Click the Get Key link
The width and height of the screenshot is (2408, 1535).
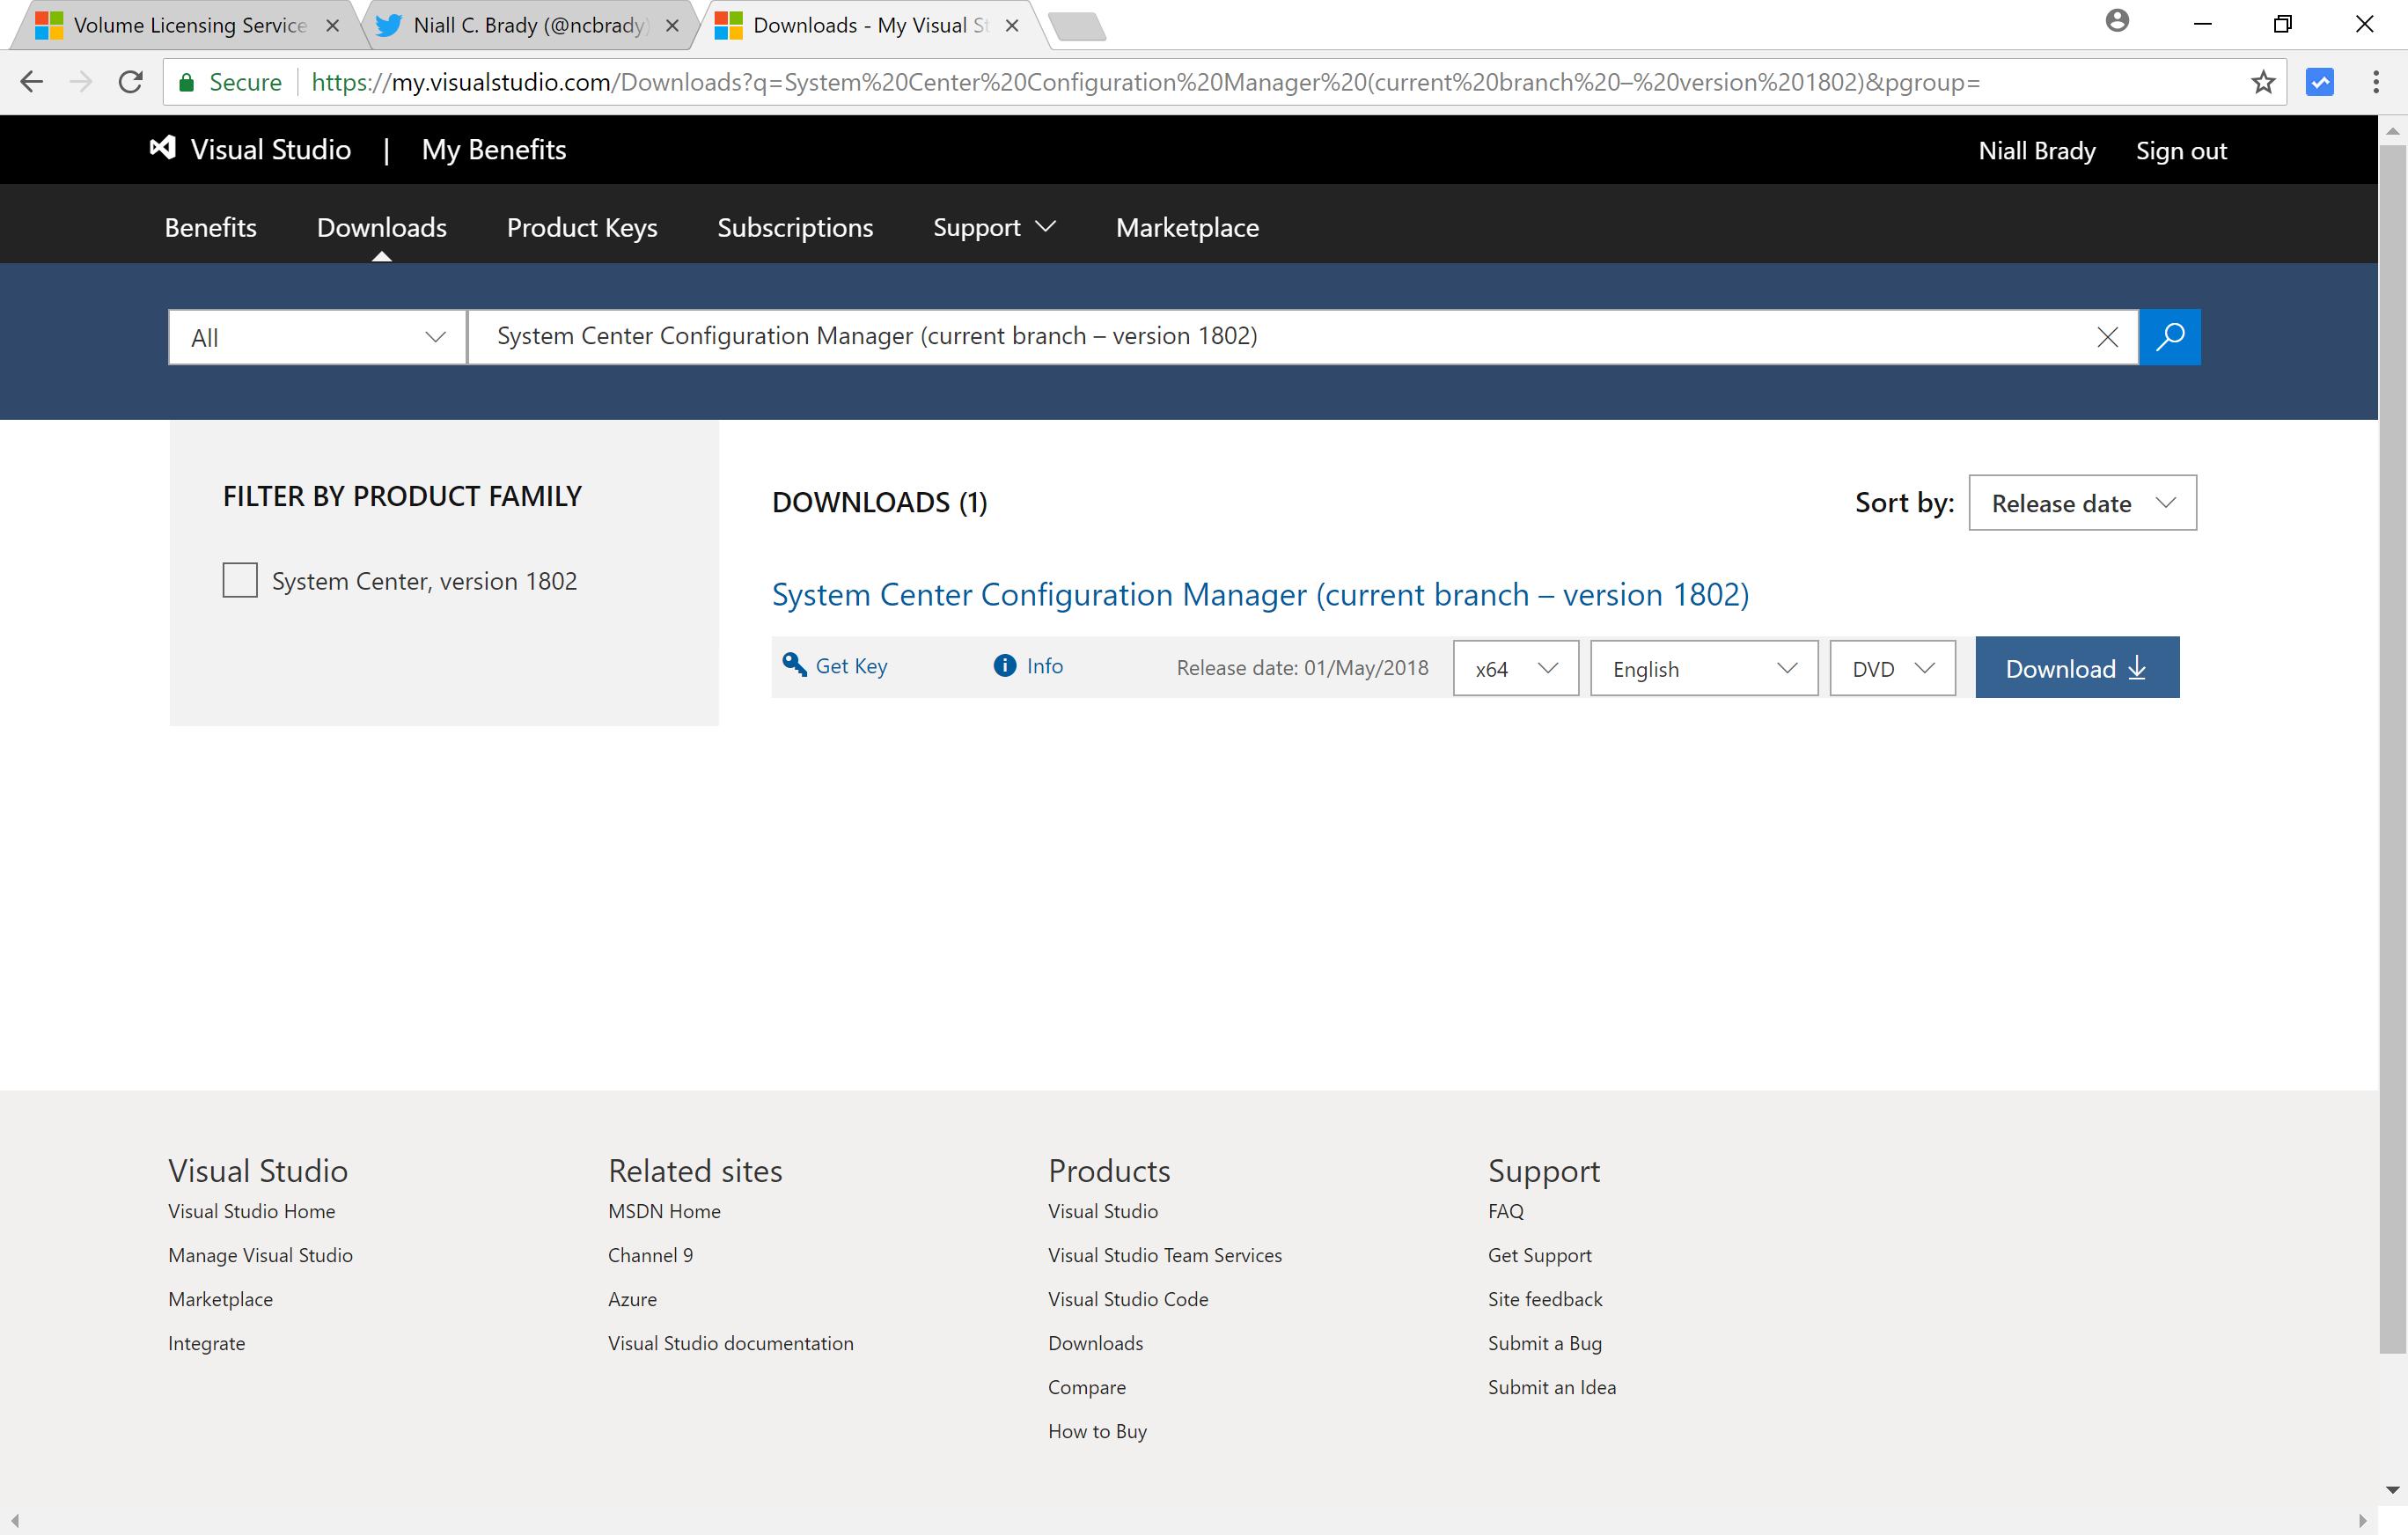(851, 666)
